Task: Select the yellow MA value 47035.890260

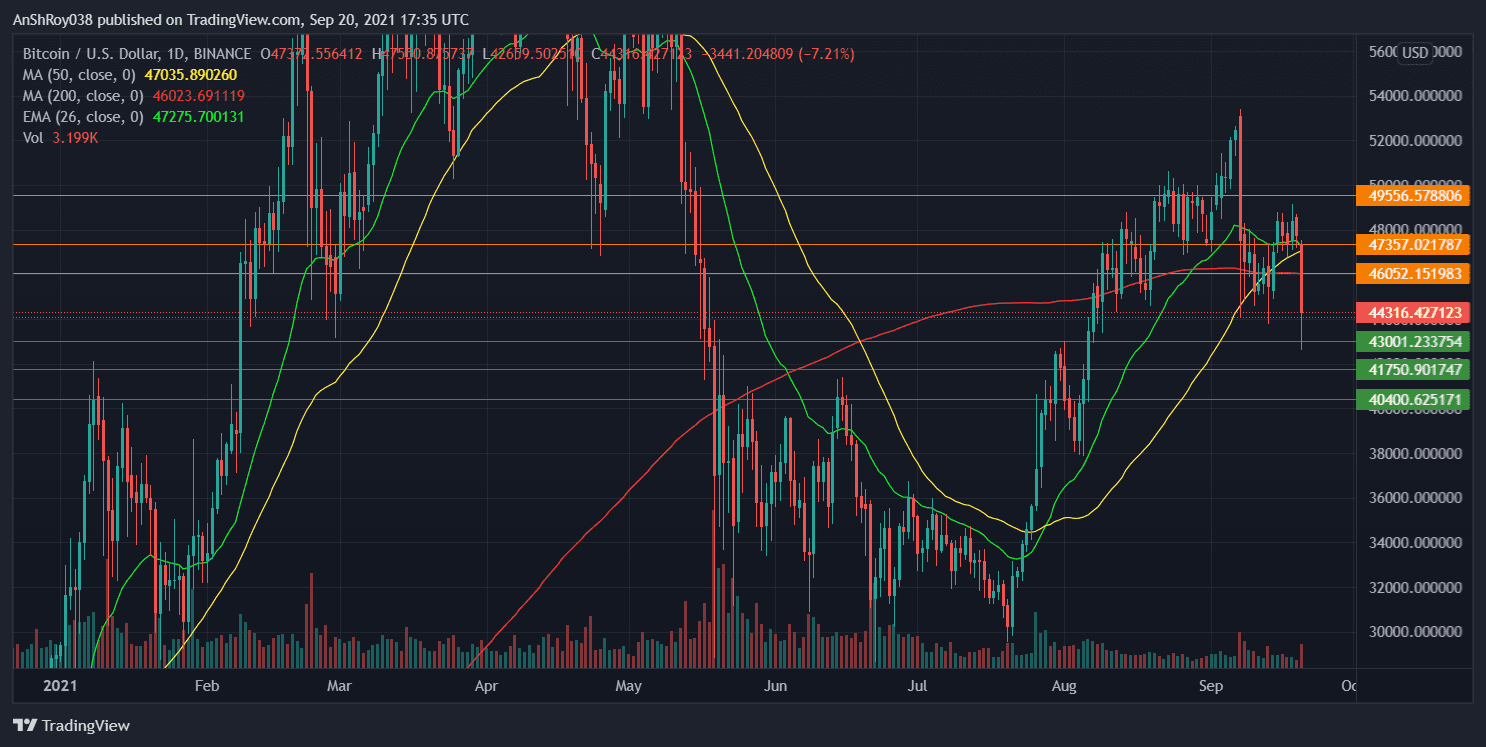Action: click(x=191, y=75)
